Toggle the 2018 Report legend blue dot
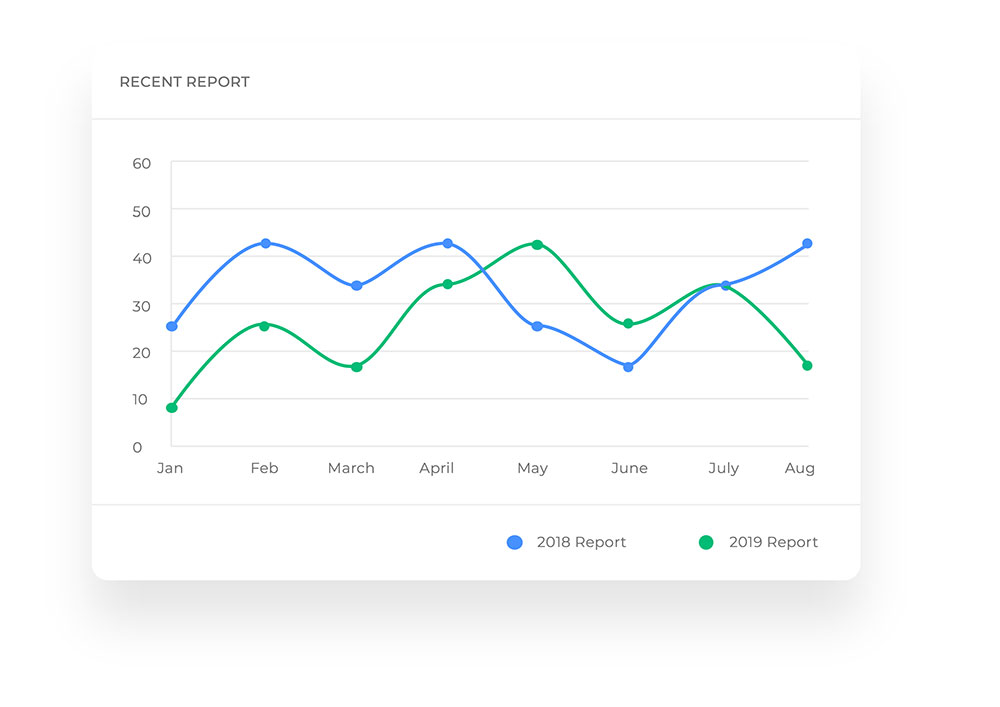Screen dimensions: 1000x707 (x=515, y=542)
